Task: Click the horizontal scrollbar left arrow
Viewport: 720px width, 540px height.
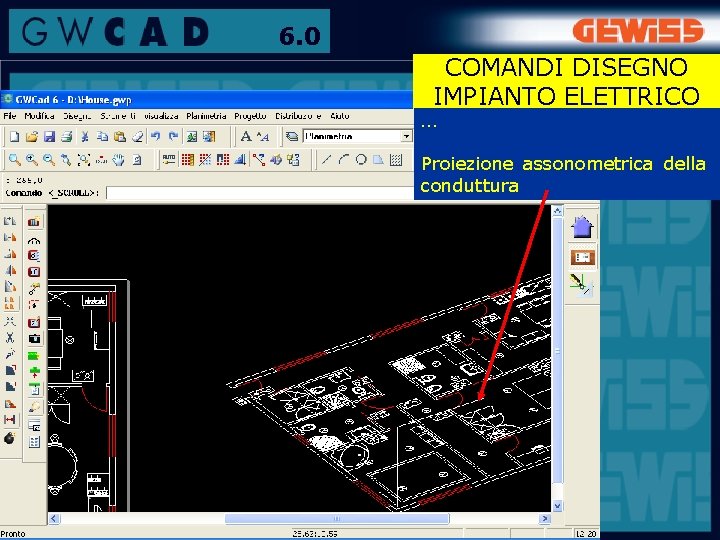Action: click(54, 518)
